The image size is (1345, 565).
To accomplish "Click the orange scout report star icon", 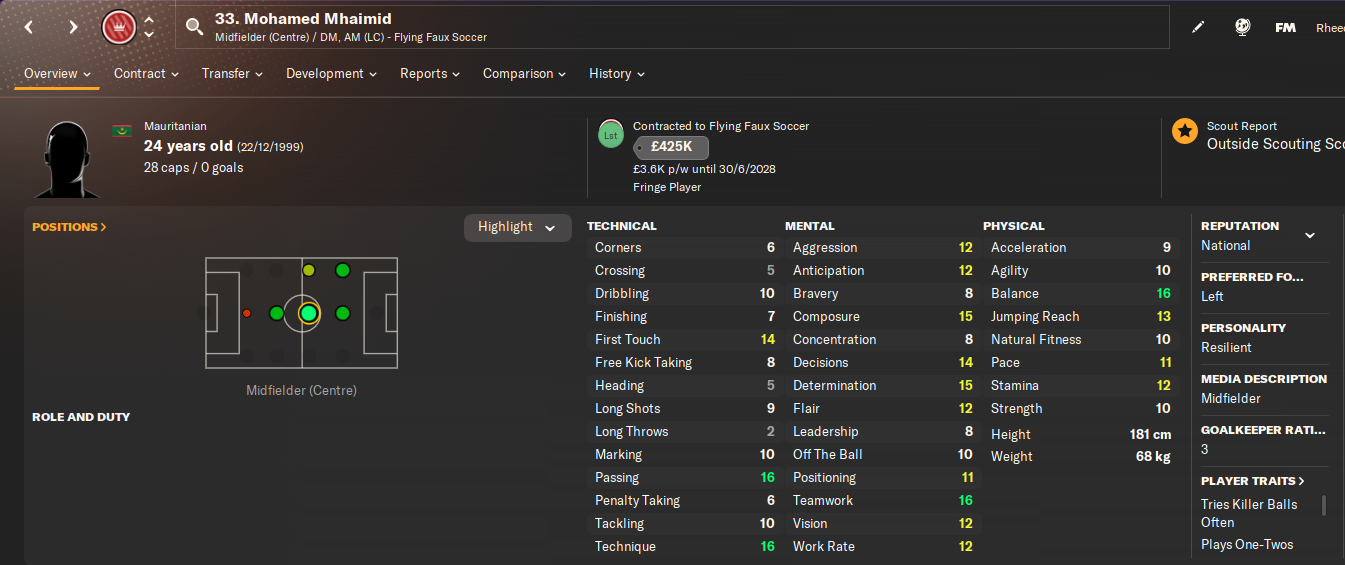I will tap(1185, 131).
